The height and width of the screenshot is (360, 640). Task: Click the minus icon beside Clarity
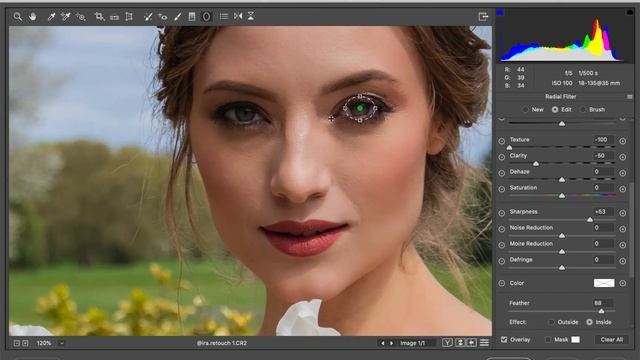click(502, 157)
